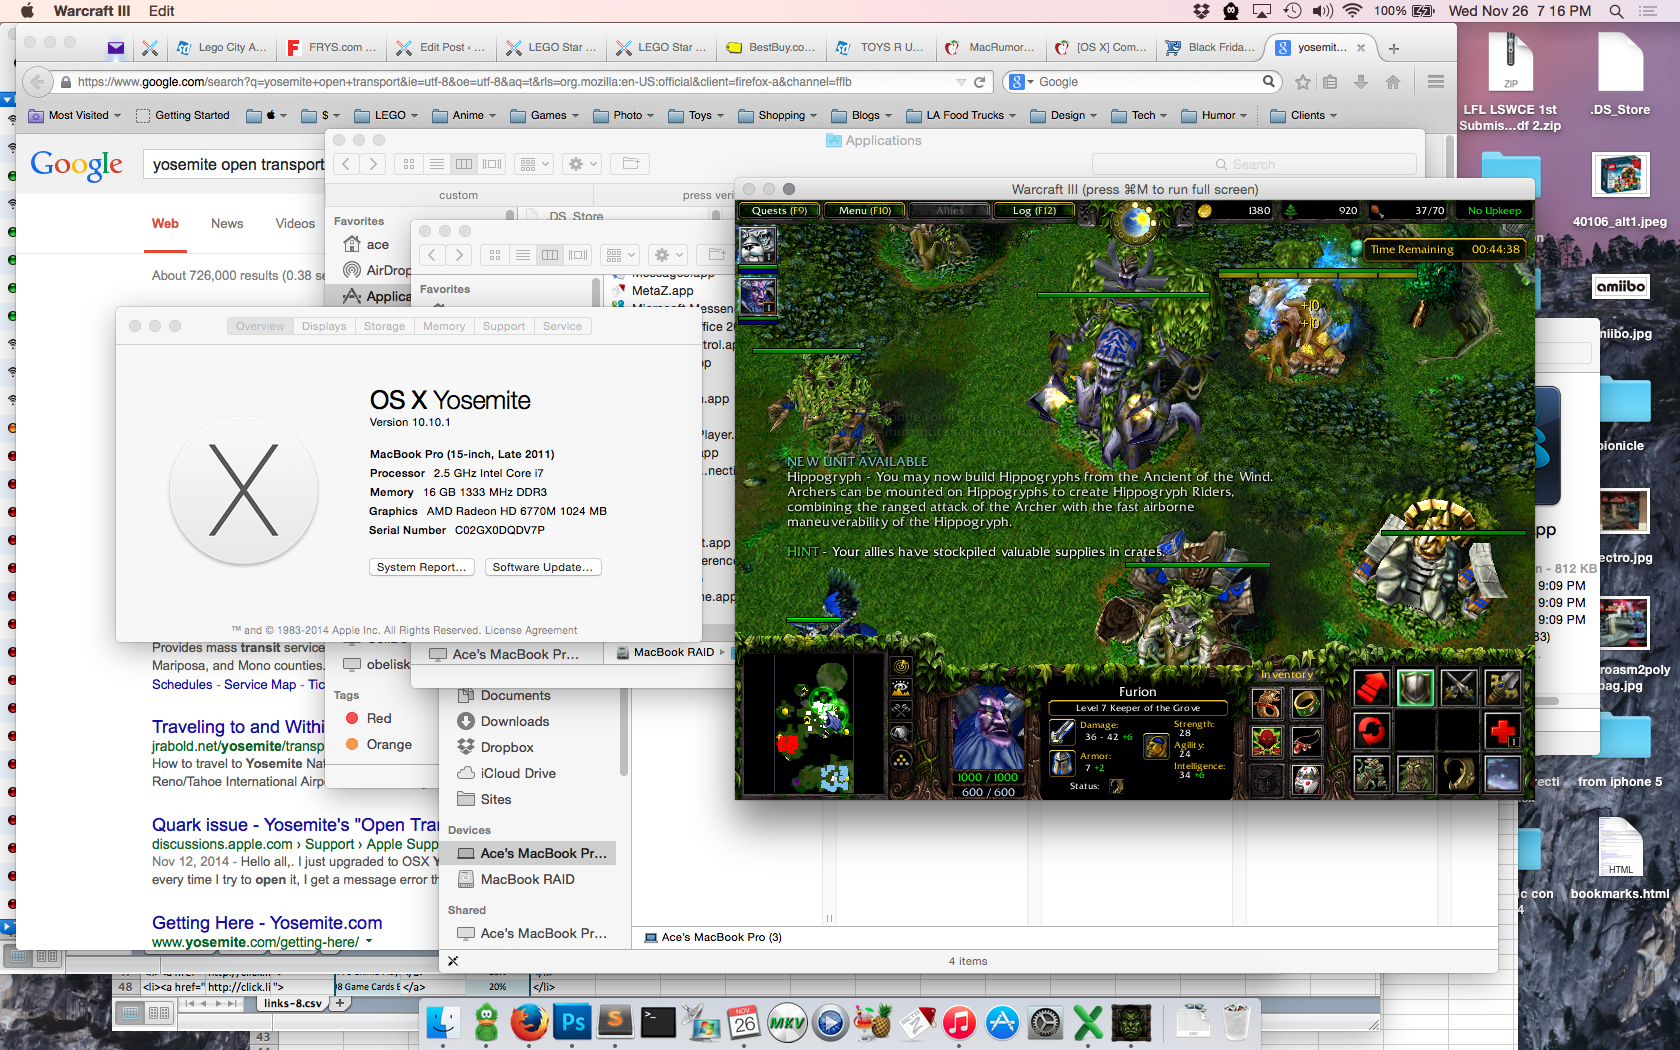Switch Applications Finder window to icon view

pyautogui.click(x=409, y=164)
